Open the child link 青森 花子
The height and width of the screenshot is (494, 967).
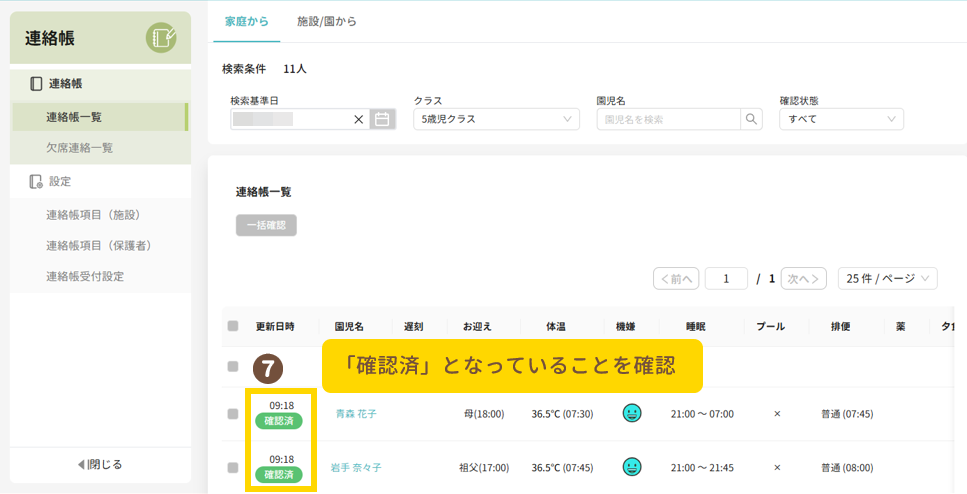coord(356,413)
